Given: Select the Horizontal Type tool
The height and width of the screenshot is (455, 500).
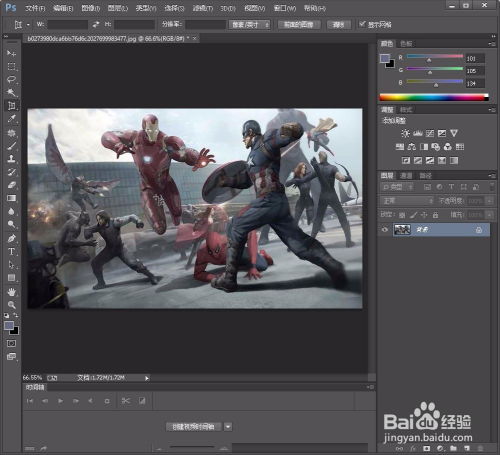Looking at the screenshot, I should pyautogui.click(x=11, y=252).
